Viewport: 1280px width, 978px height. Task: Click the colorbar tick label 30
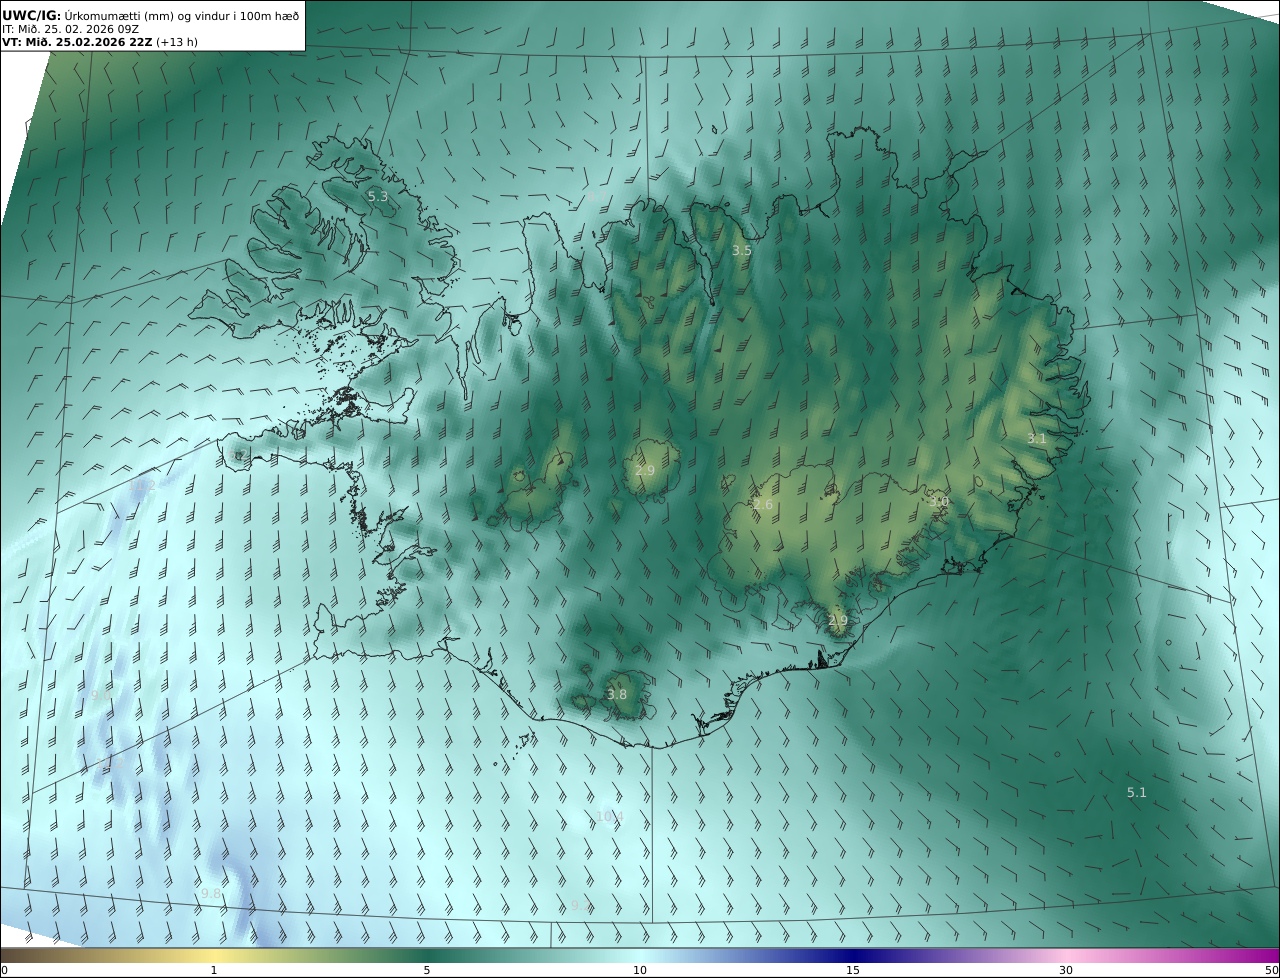click(1066, 970)
